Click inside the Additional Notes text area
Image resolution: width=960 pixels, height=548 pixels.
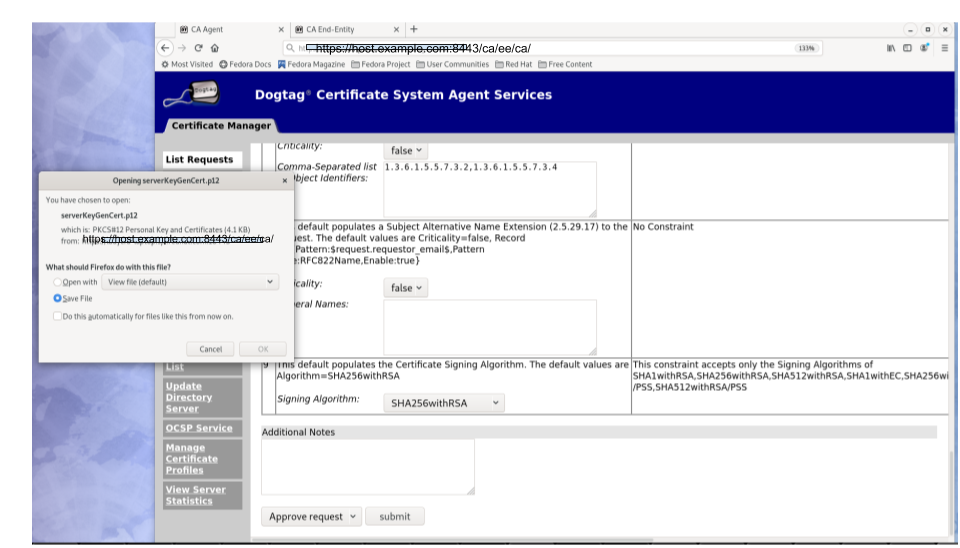367,466
